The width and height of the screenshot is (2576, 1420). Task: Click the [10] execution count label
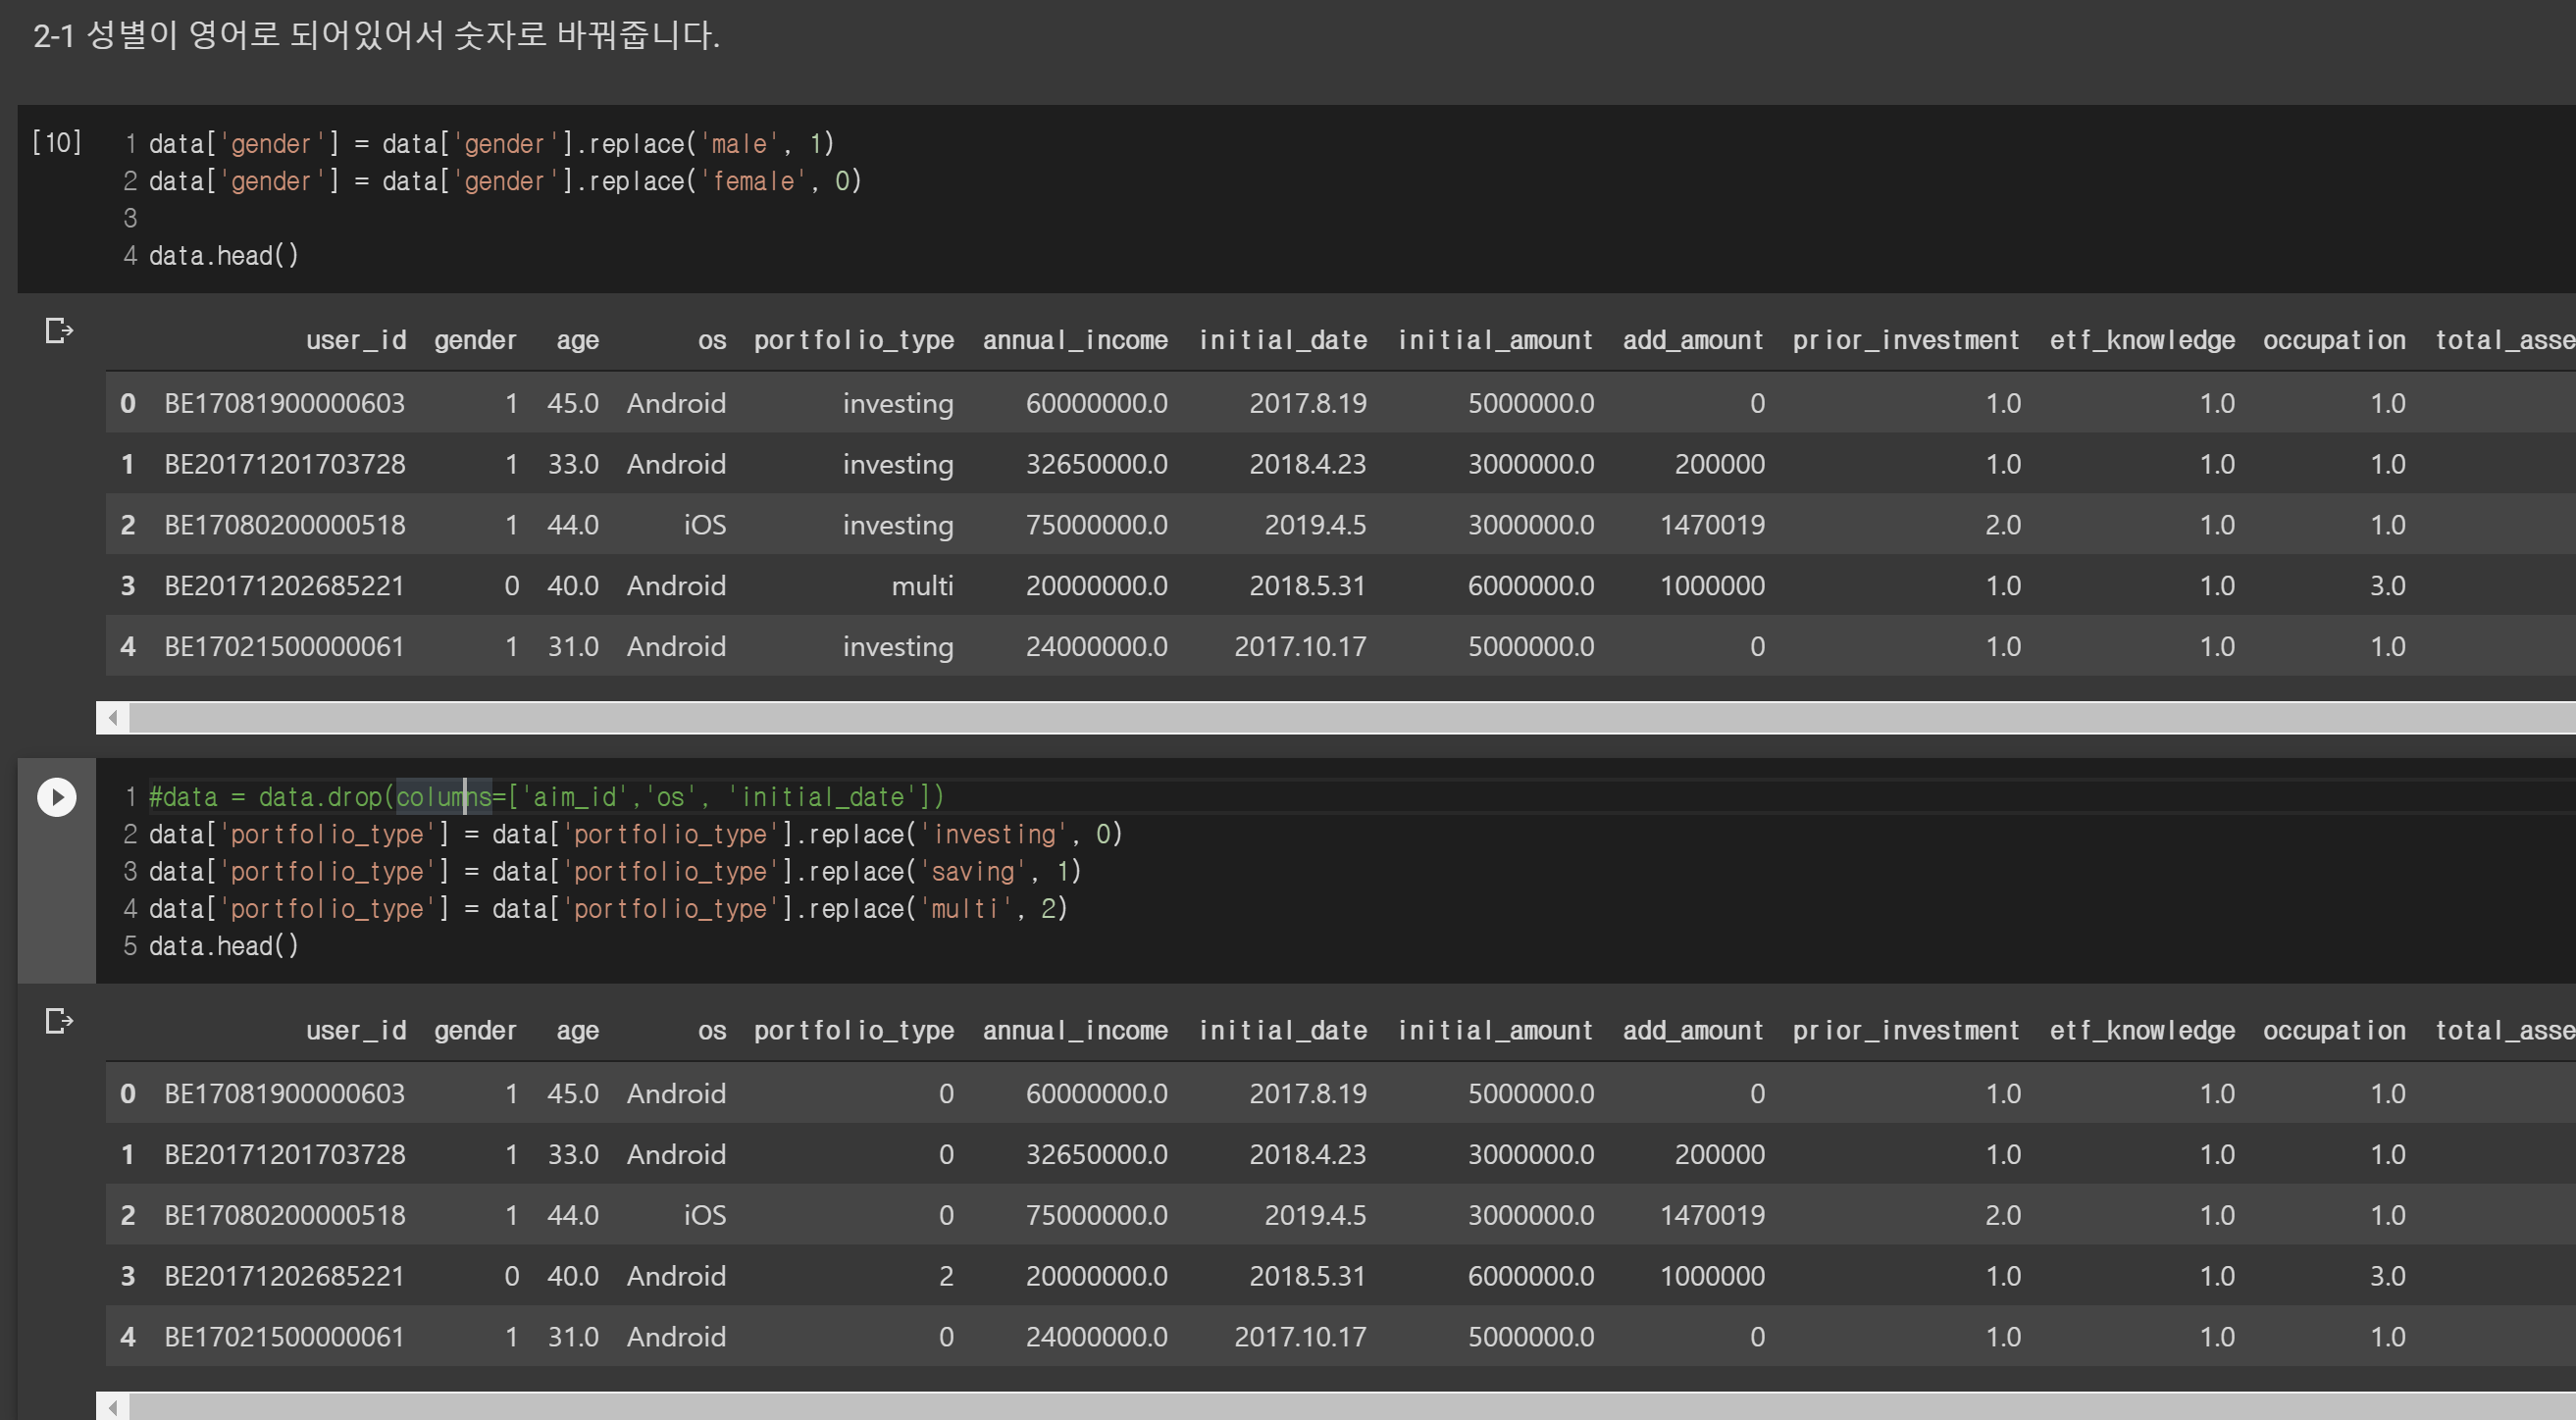[x=57, y=143]
